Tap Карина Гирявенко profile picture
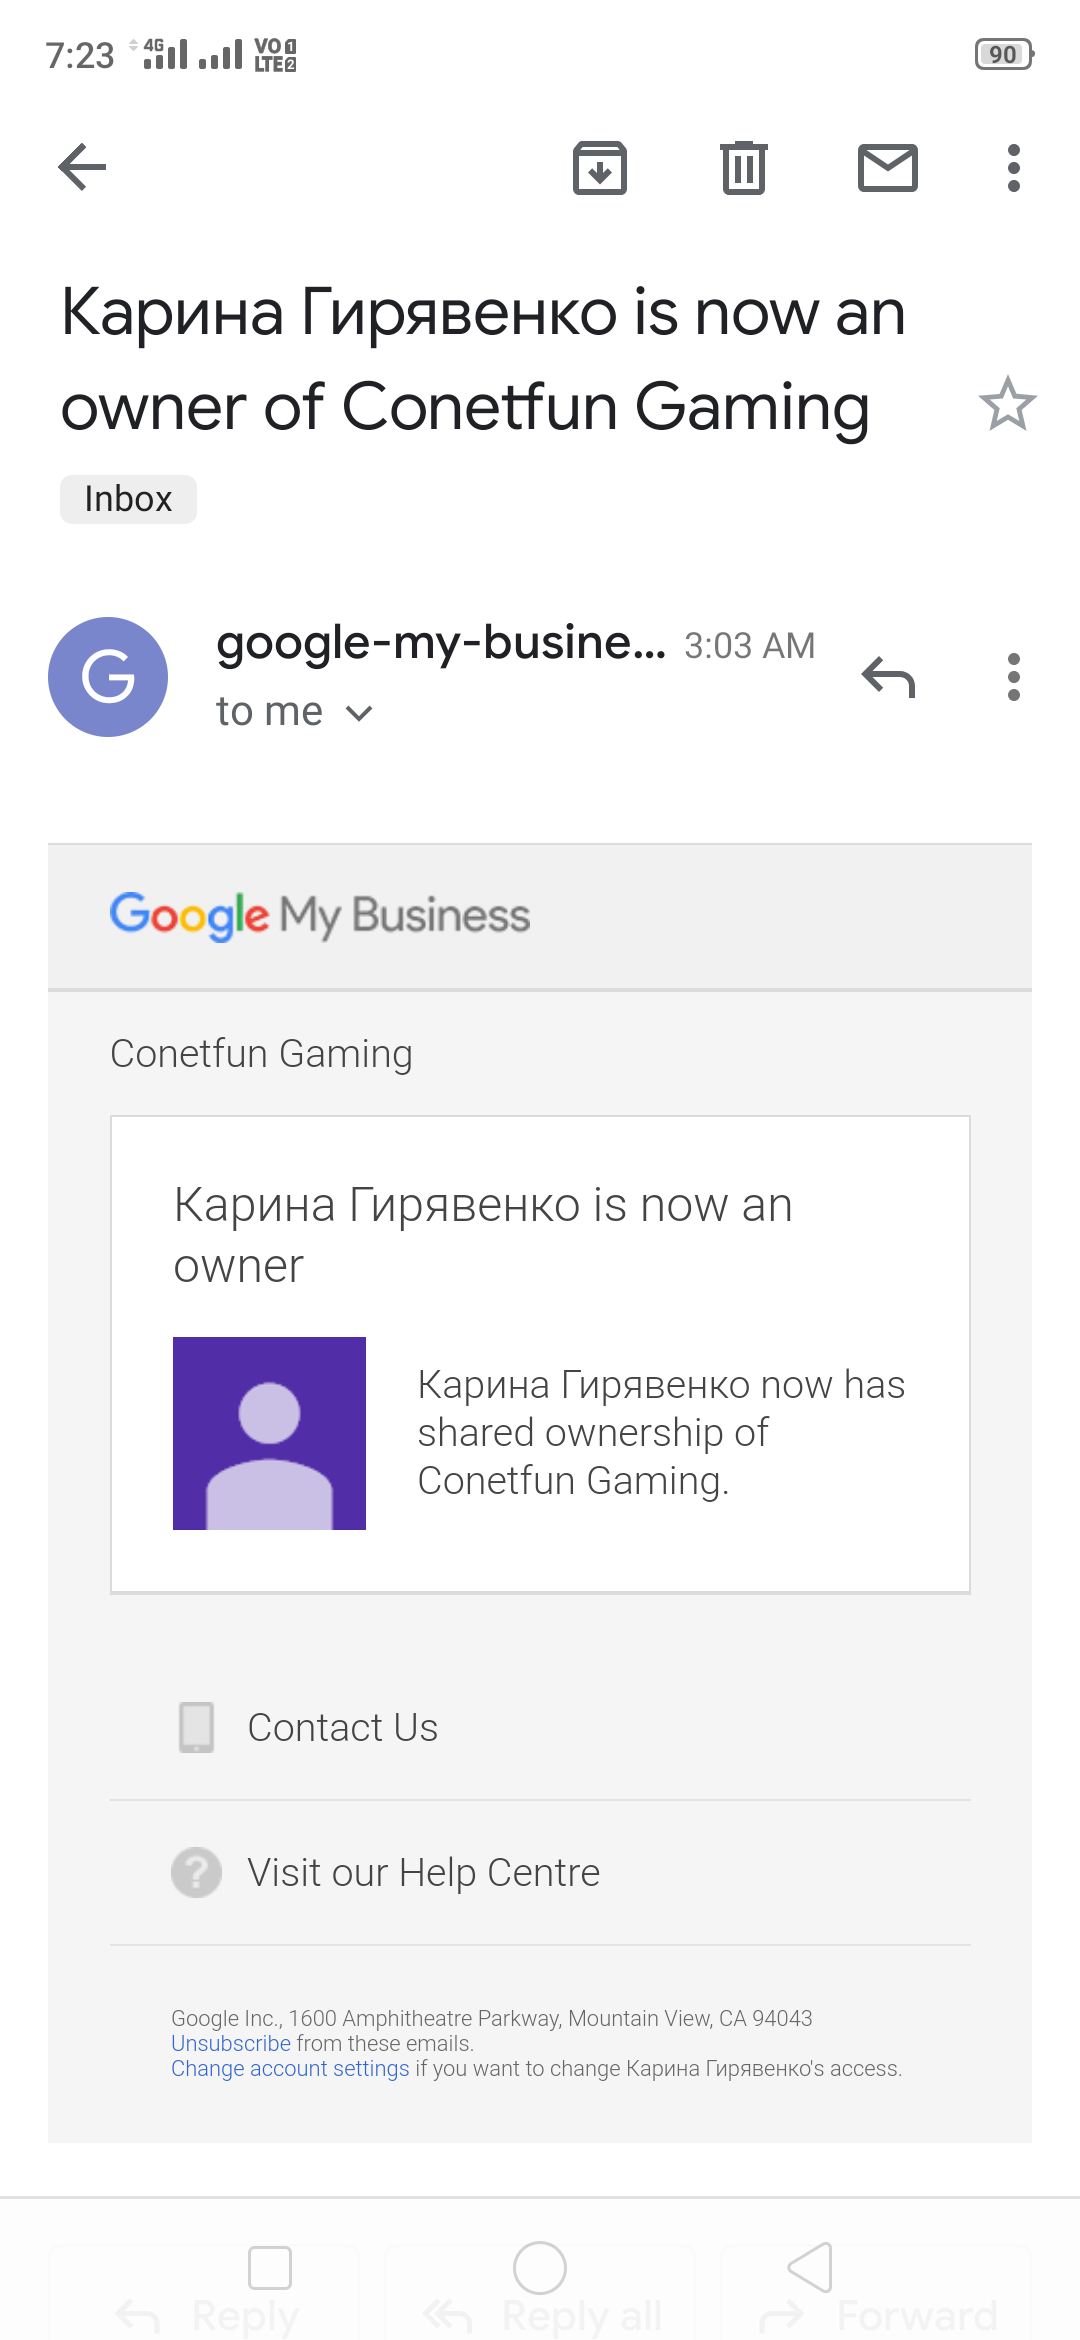1080x2340 pixels. (x=269, y=1433)
